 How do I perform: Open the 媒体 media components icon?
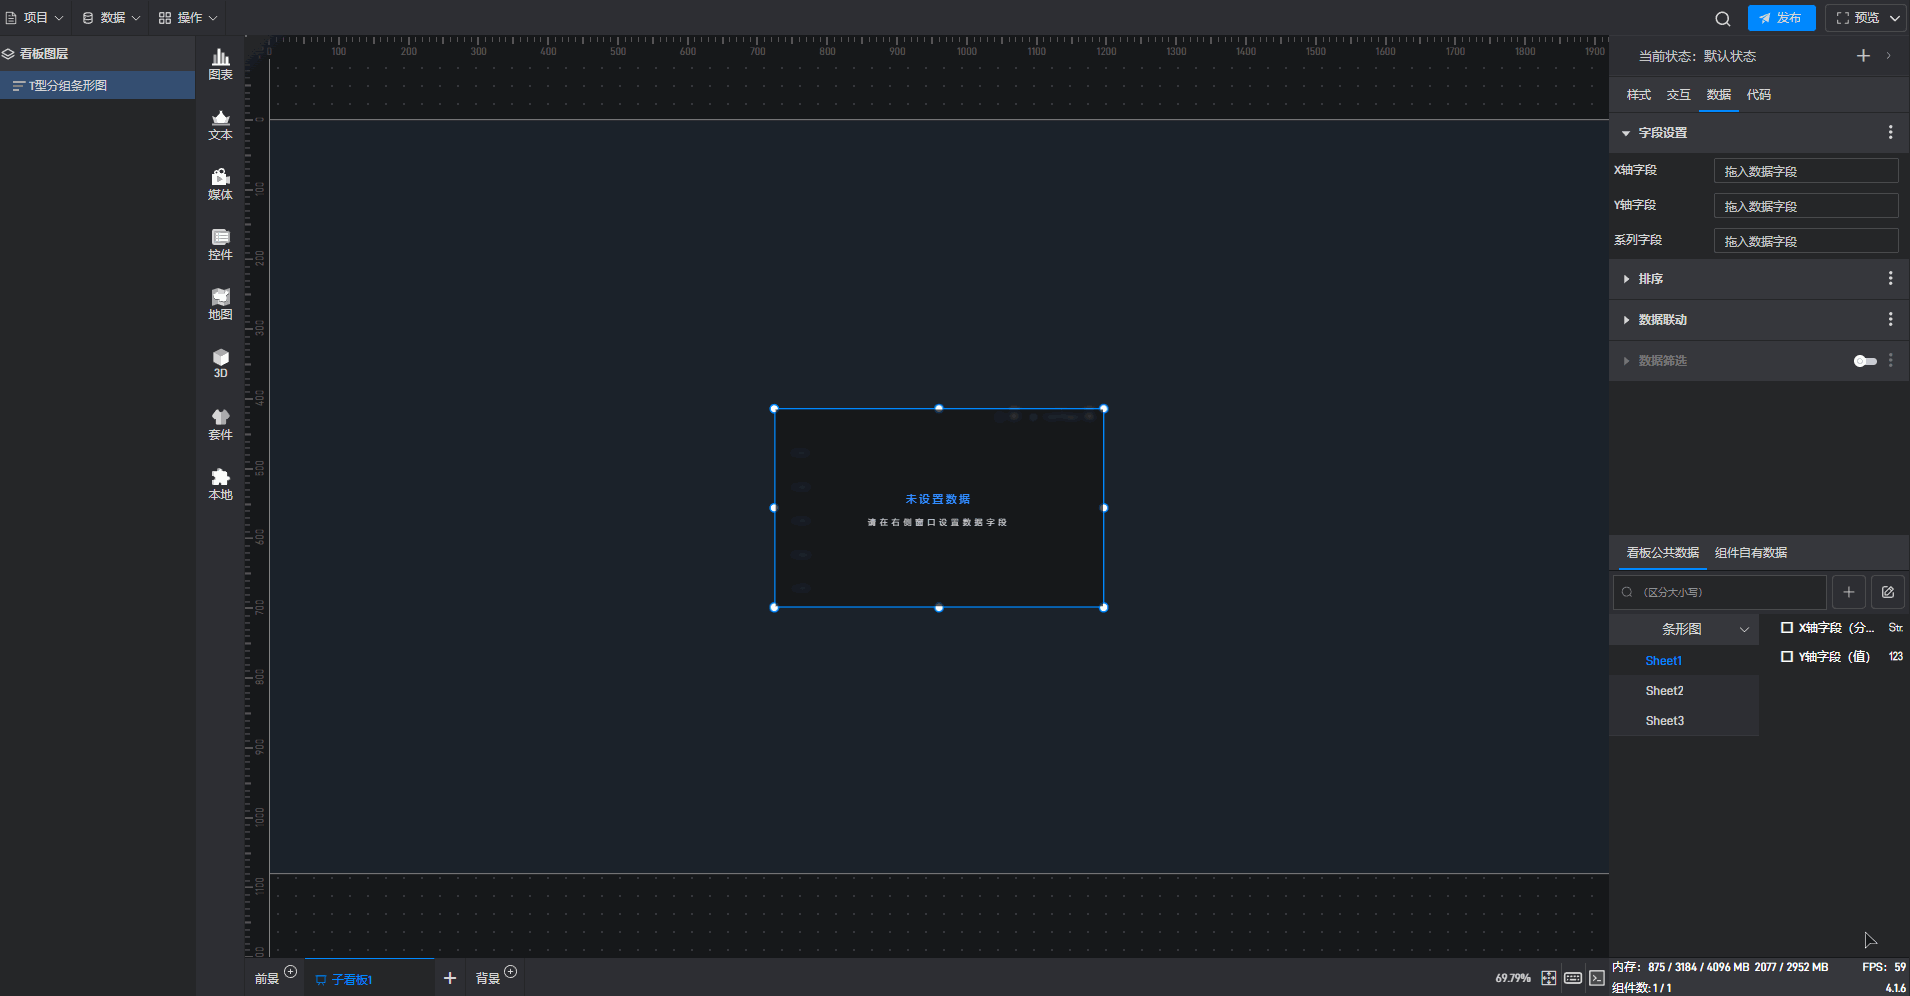220,184
